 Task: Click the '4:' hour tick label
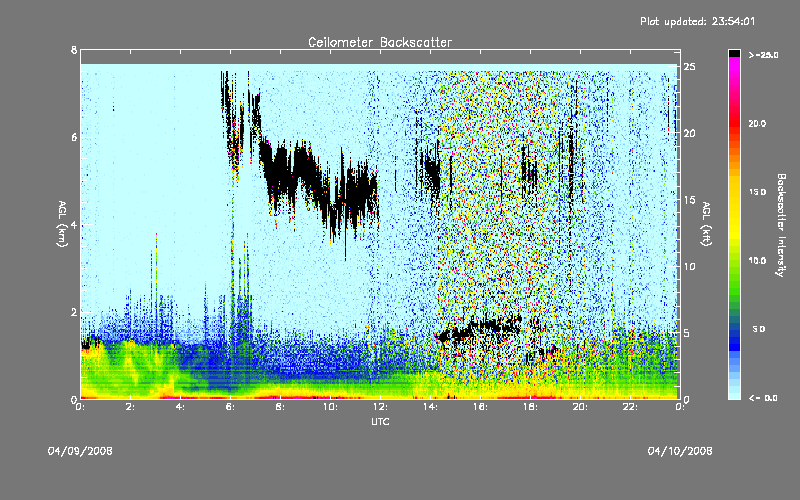tap(181, 407)
